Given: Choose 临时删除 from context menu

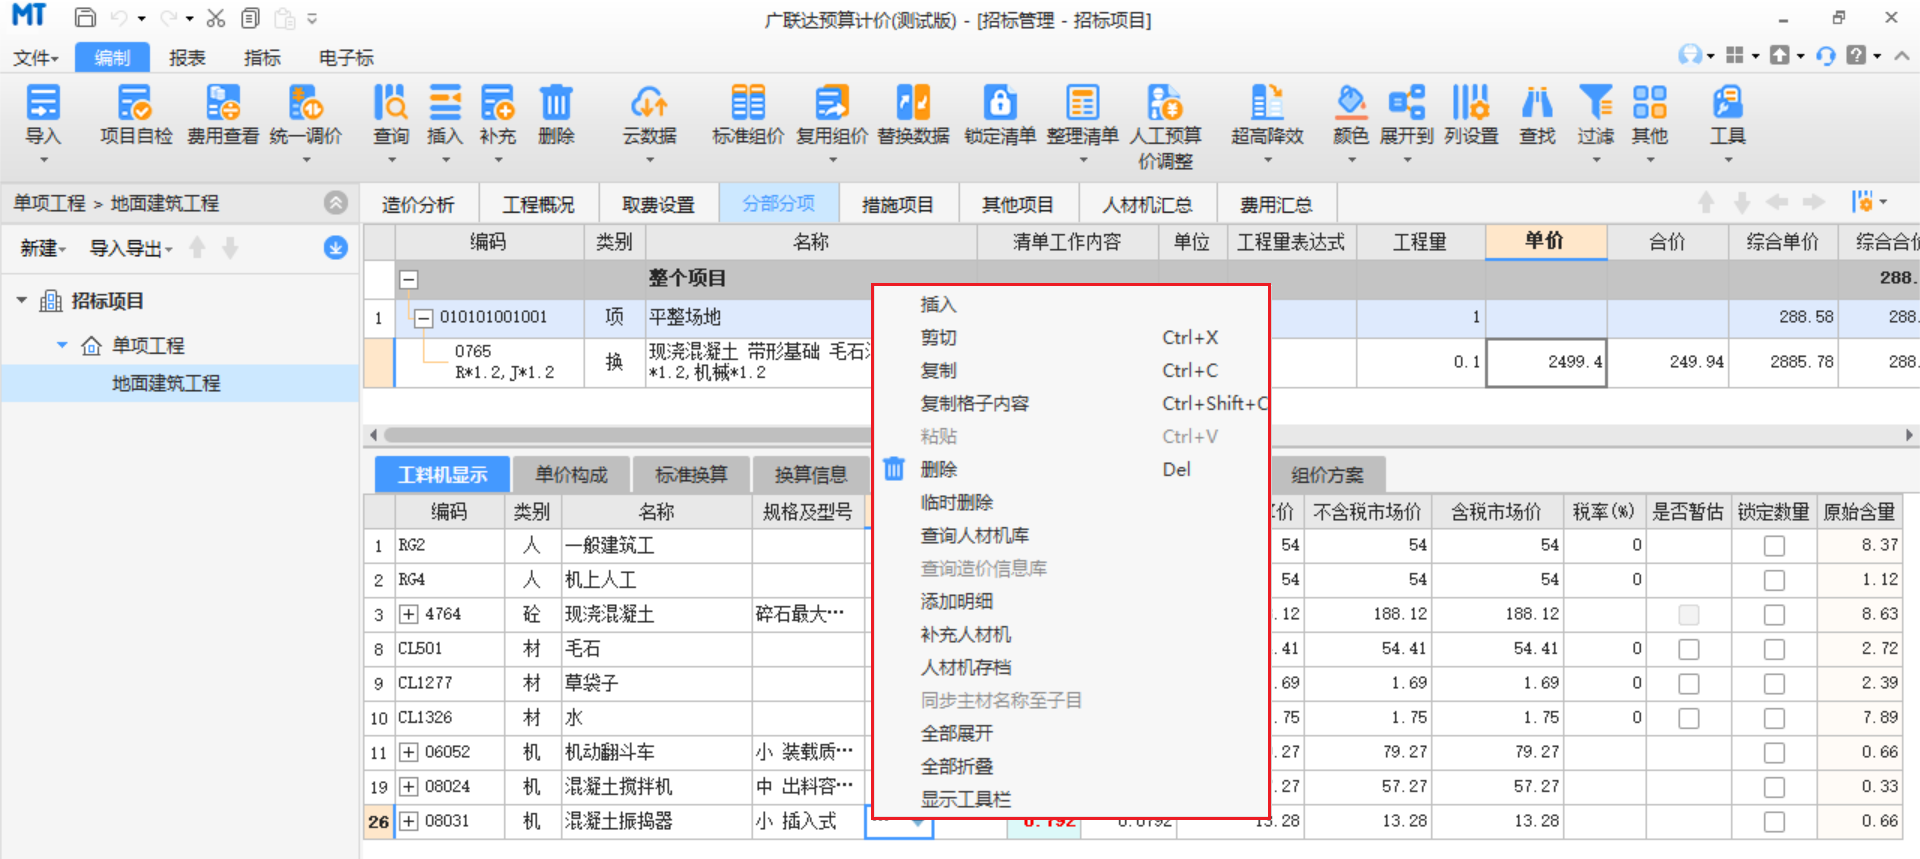Looking at the screenshot, I should pyautogui.click(x=956, y=502).
